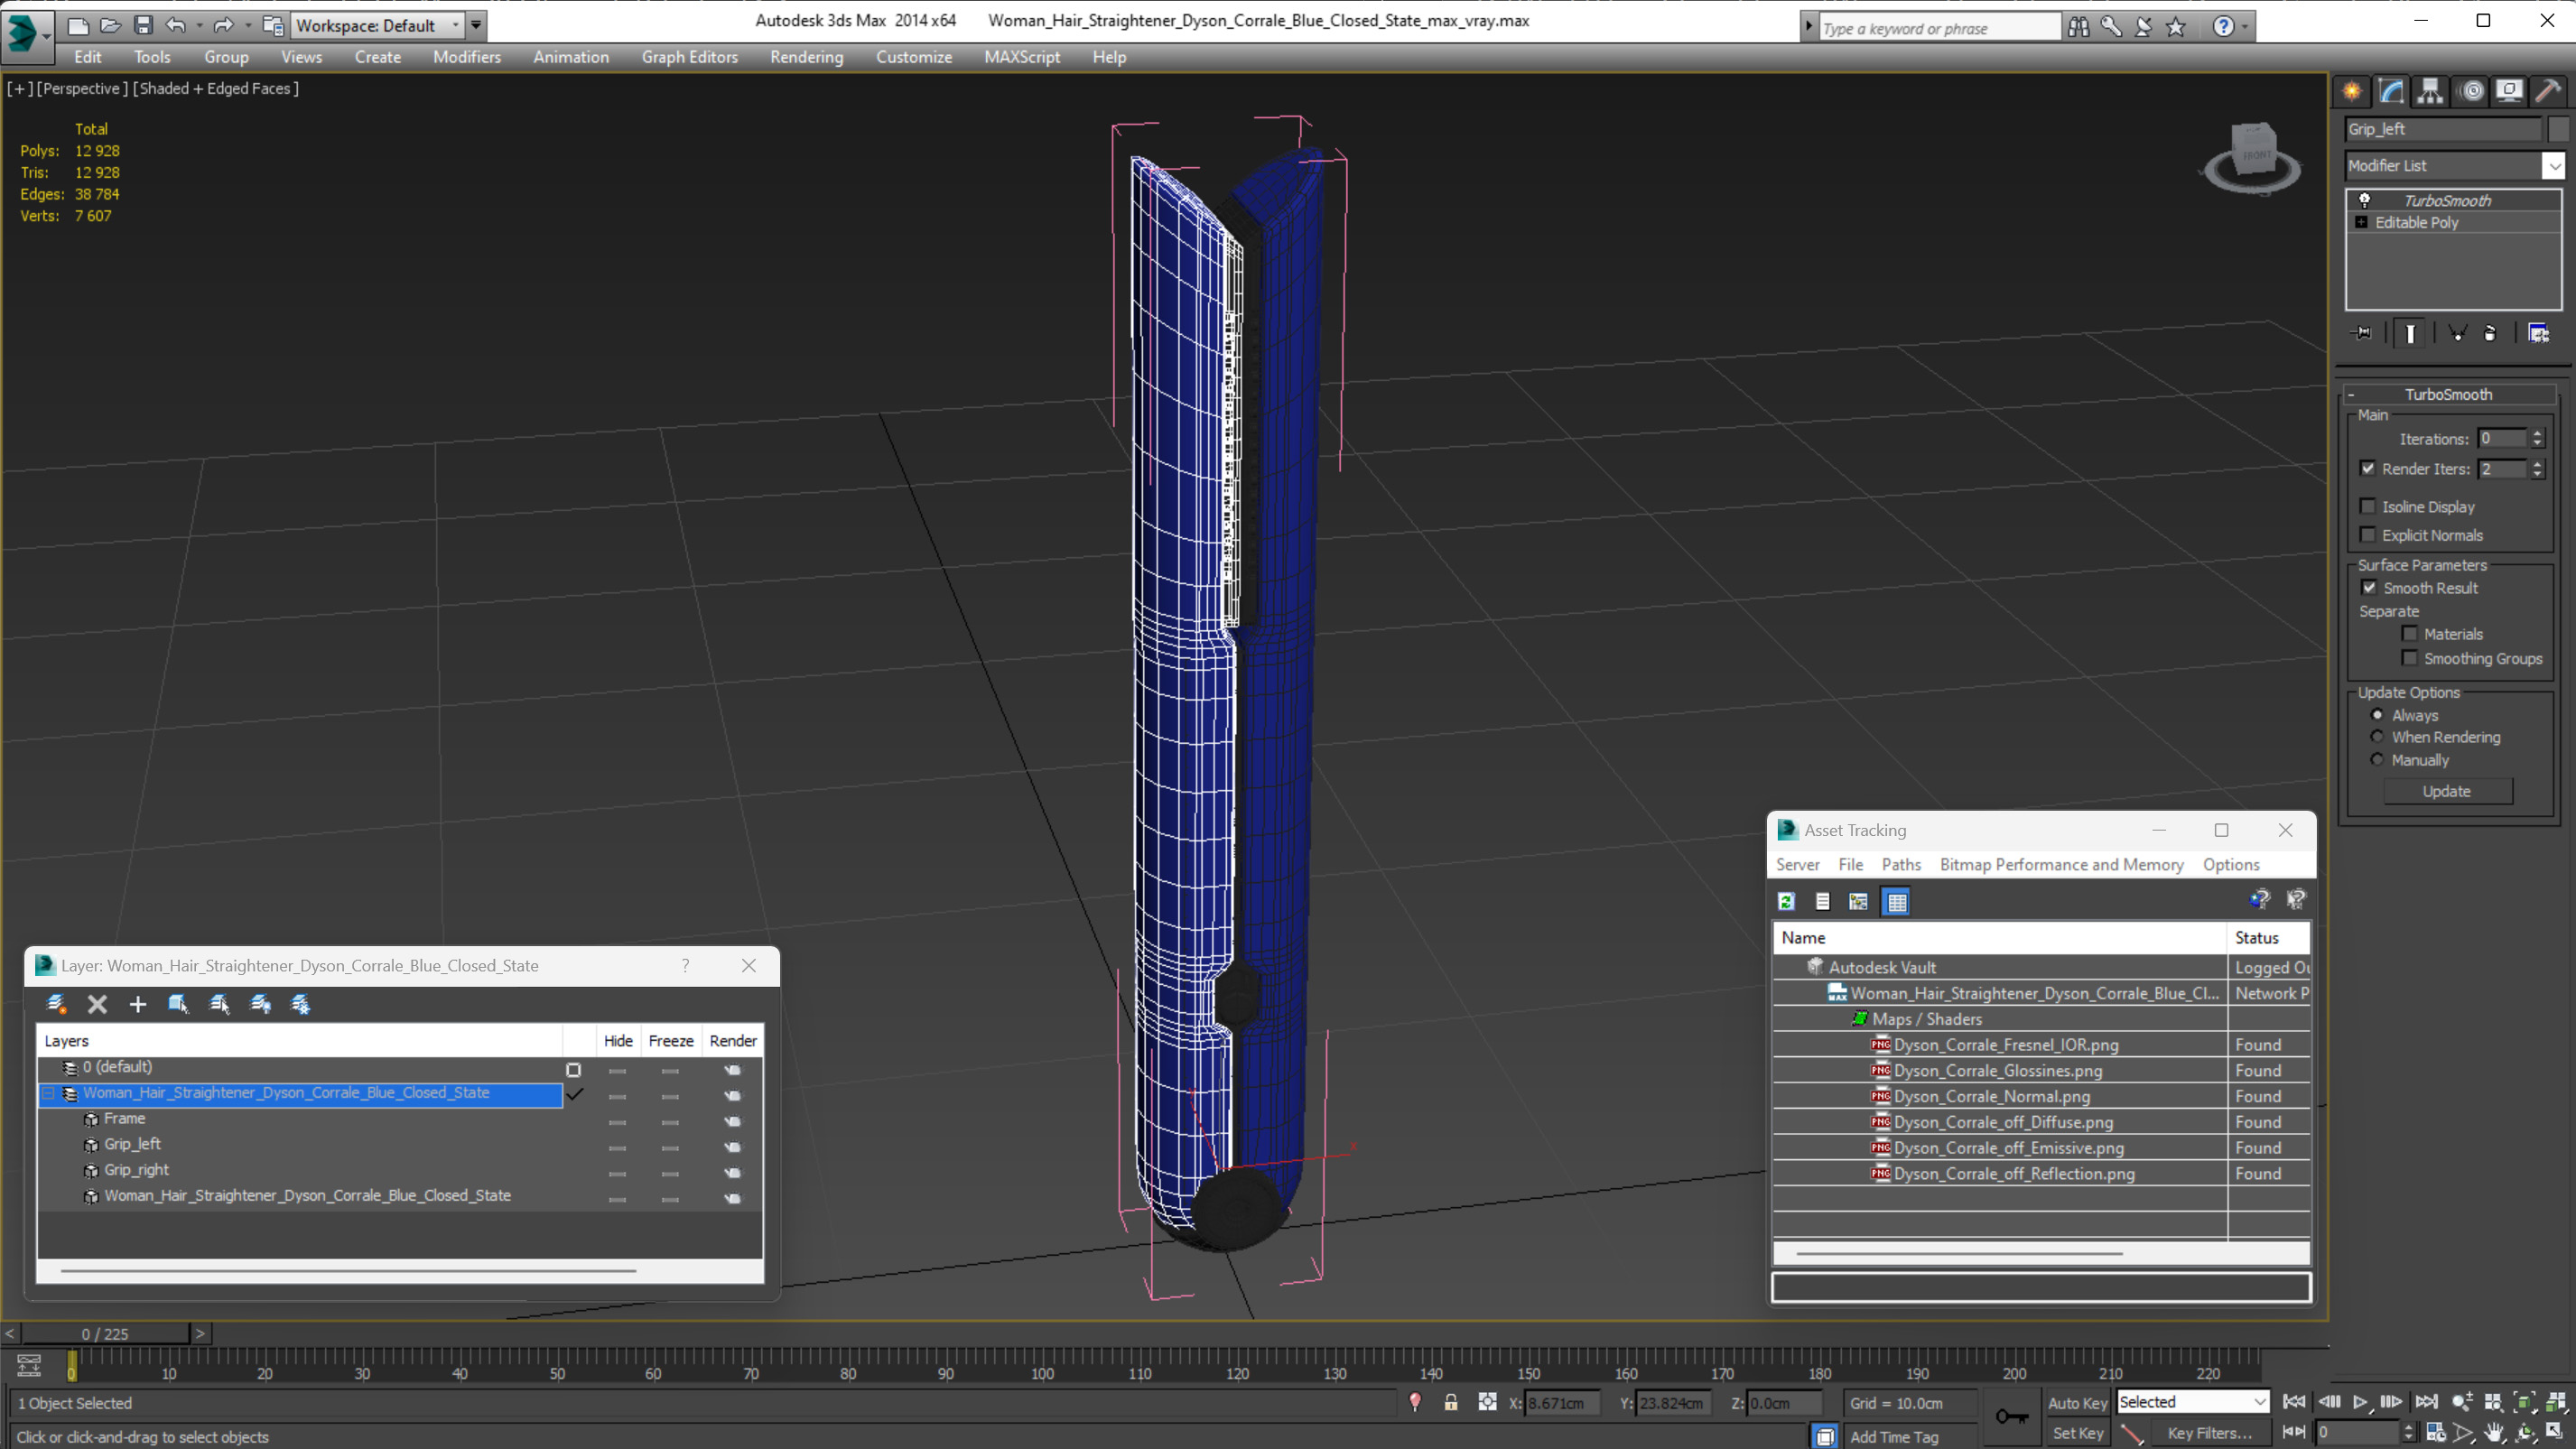This screenshot has width=2576, height=1449.
Task: Collapse Woman_Hair_Straightener layer in Layers list
Action: pos(47,1093)
